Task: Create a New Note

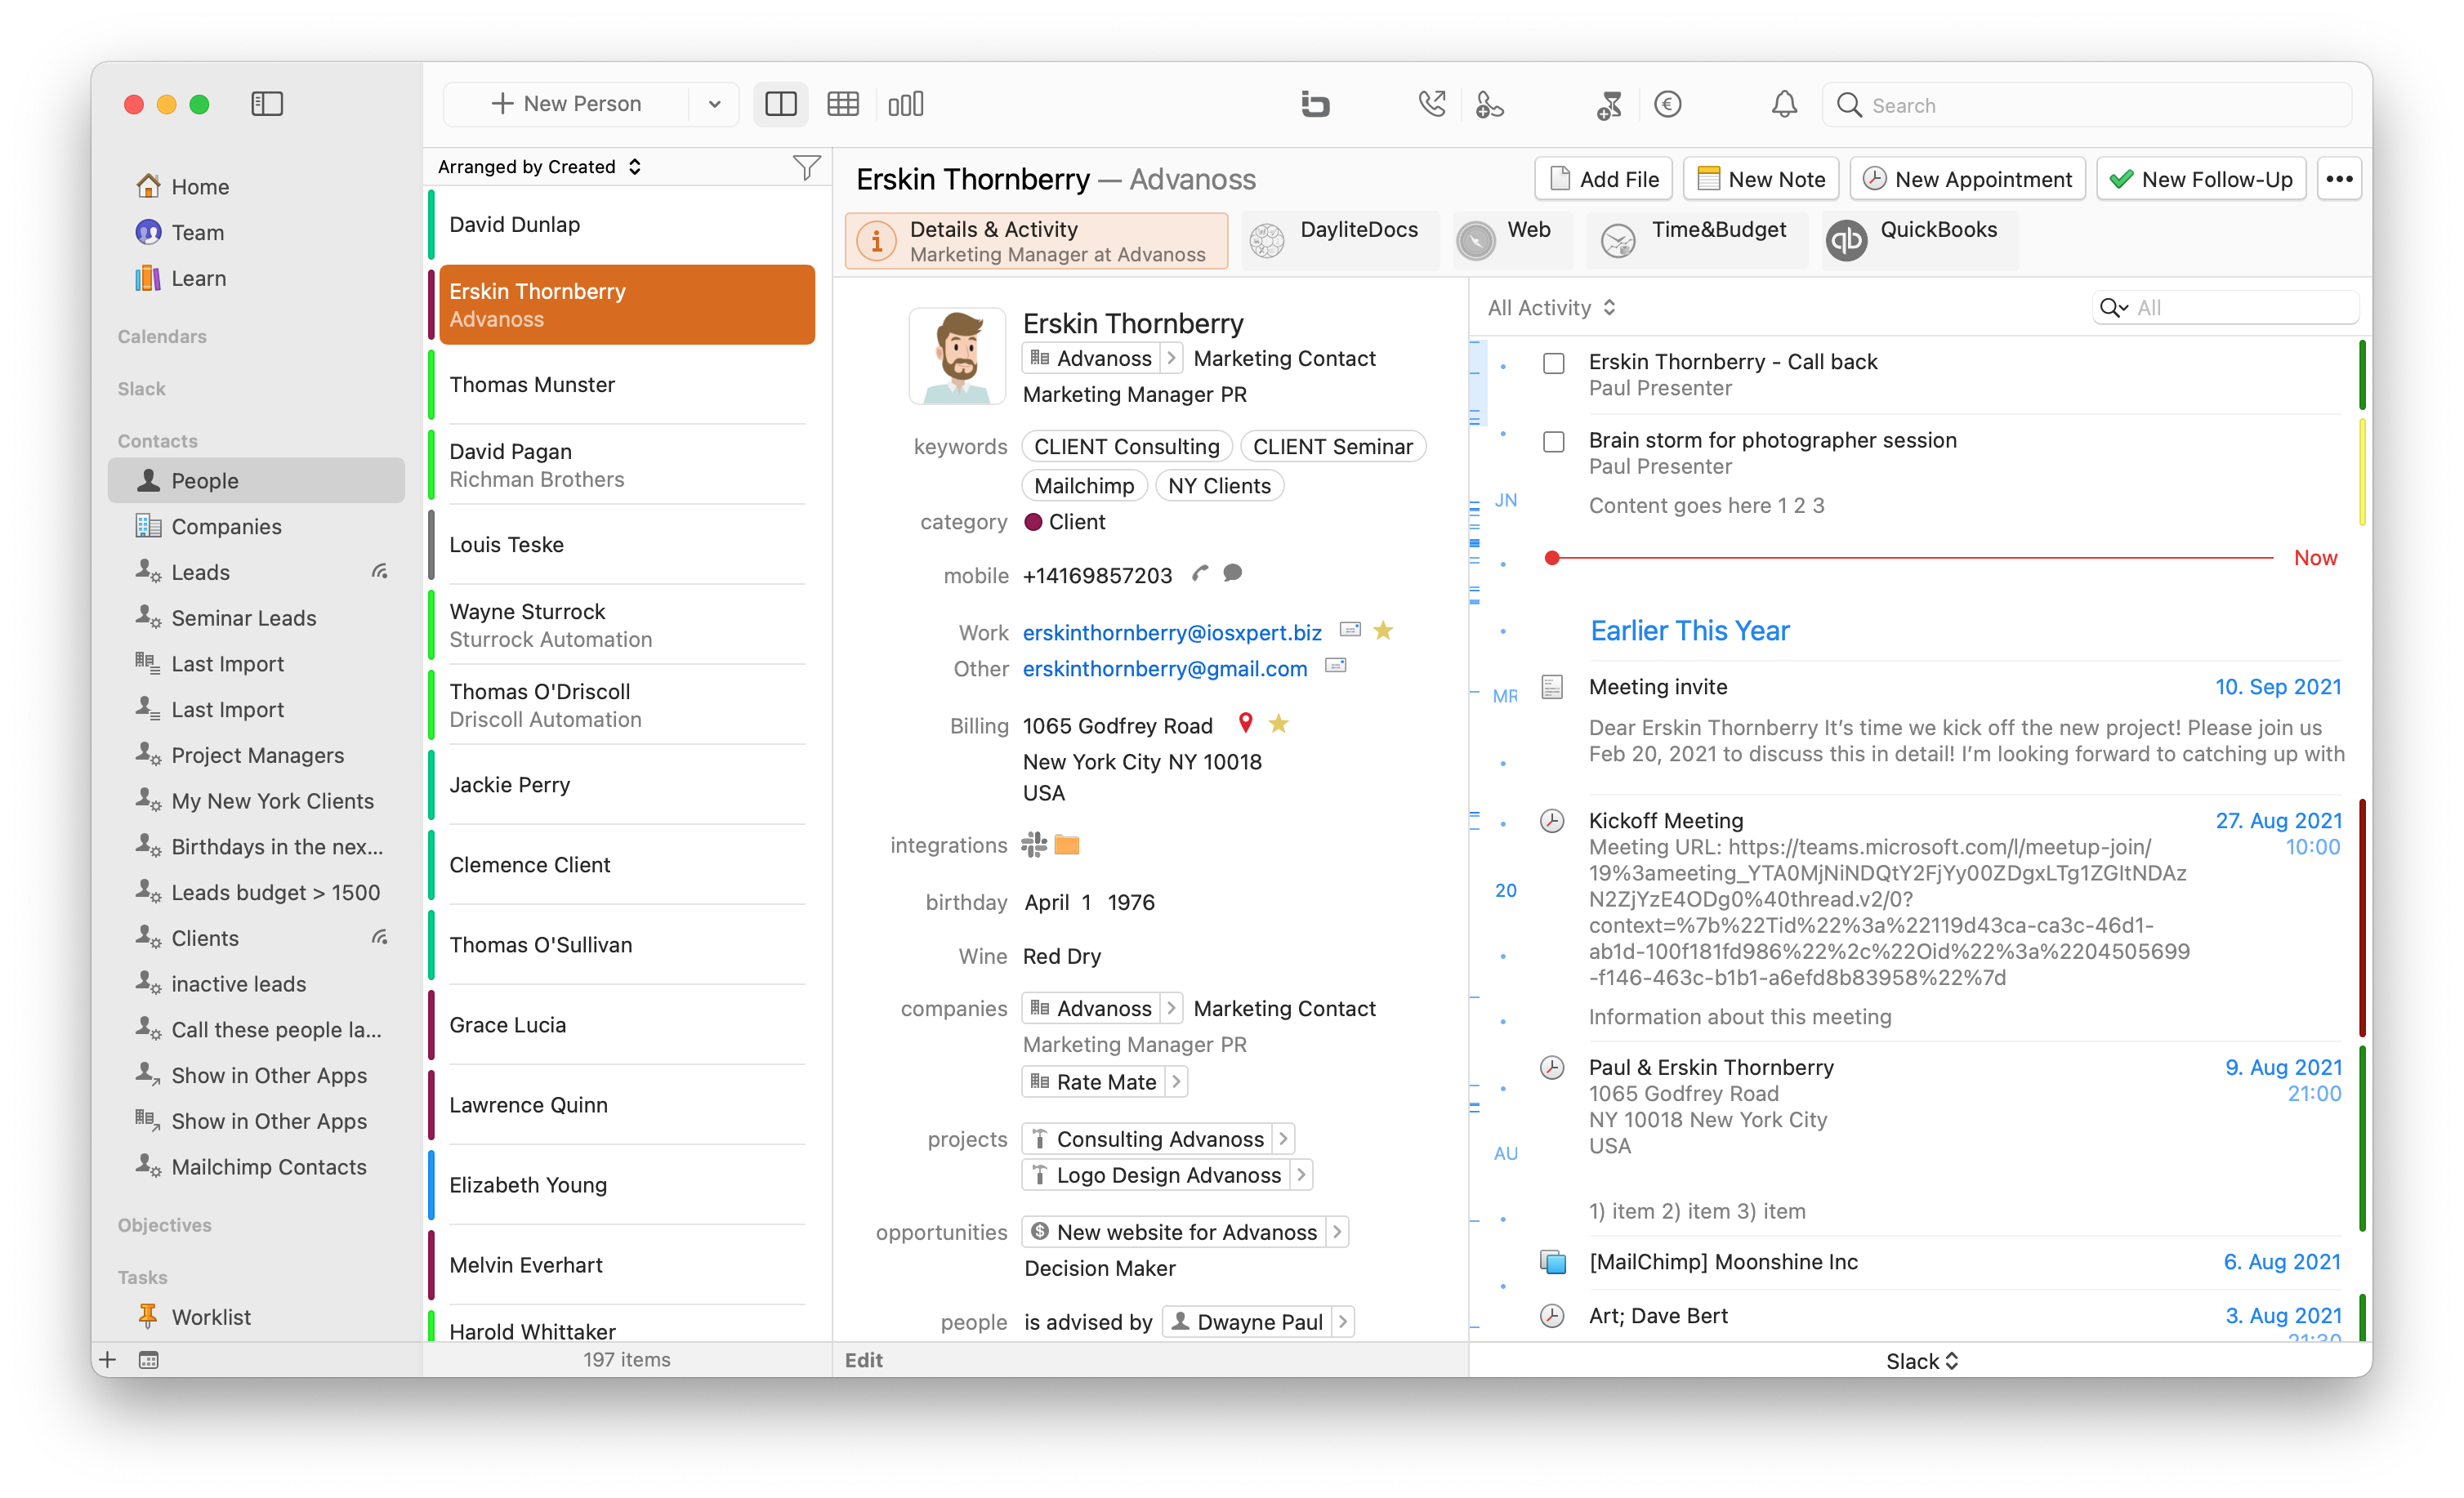Action: pos(1761,179)
